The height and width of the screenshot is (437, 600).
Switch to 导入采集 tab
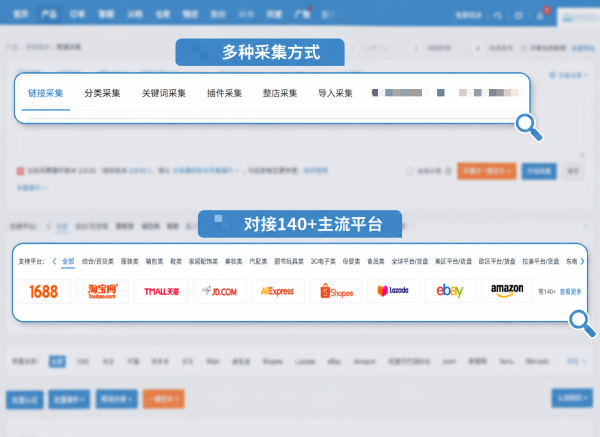(335, 93)
